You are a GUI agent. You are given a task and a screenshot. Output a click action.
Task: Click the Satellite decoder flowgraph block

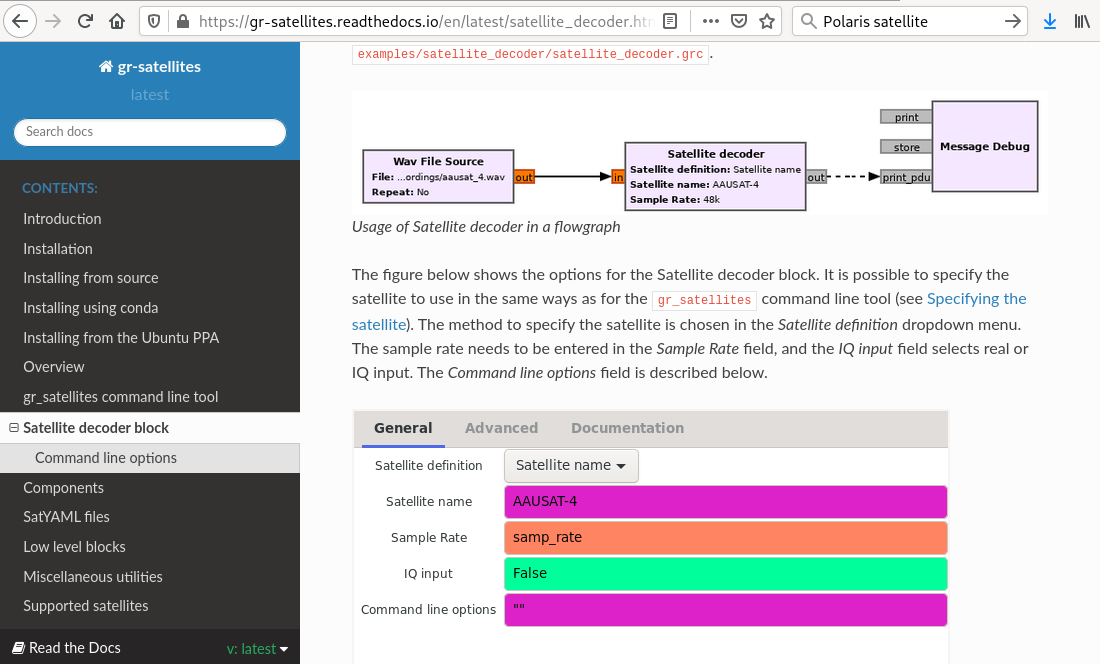715,177
